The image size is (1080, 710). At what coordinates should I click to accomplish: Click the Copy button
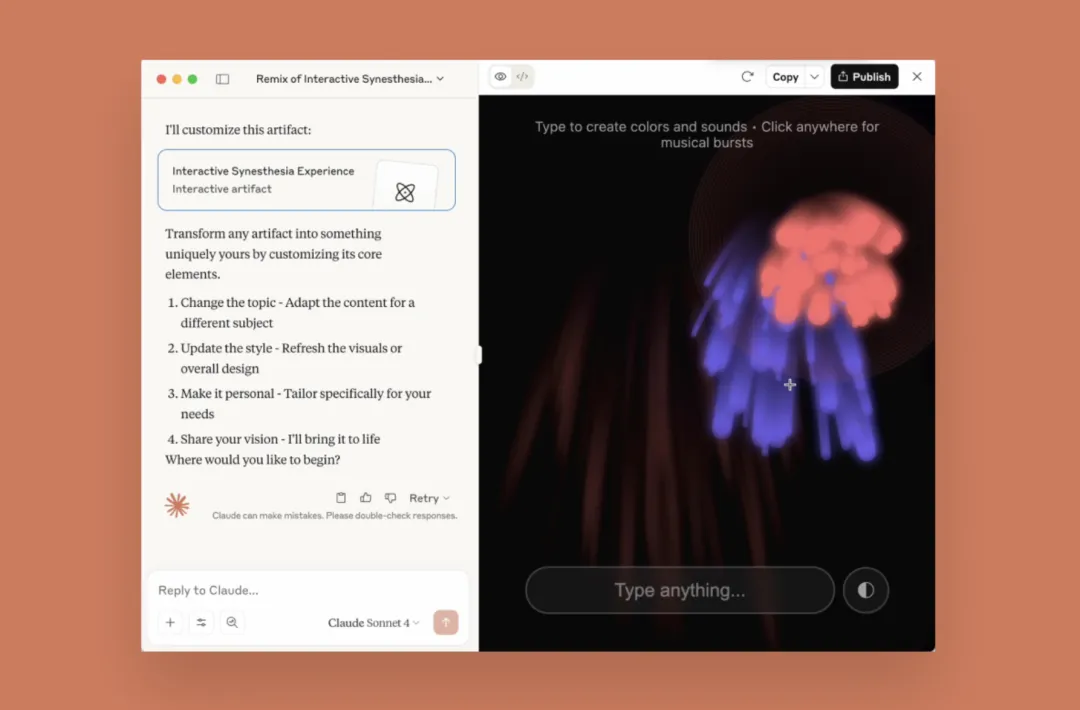click(785, 76)
